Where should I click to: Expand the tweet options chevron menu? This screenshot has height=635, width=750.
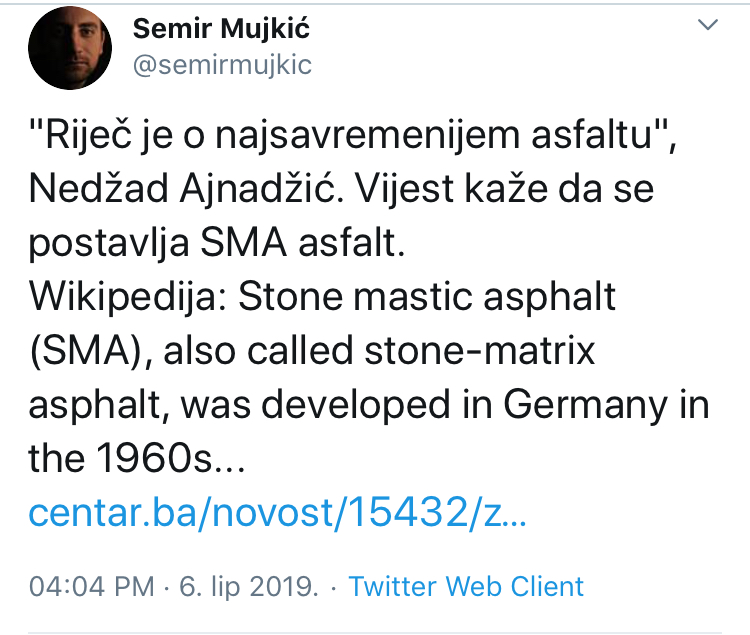tap(708, 24)
